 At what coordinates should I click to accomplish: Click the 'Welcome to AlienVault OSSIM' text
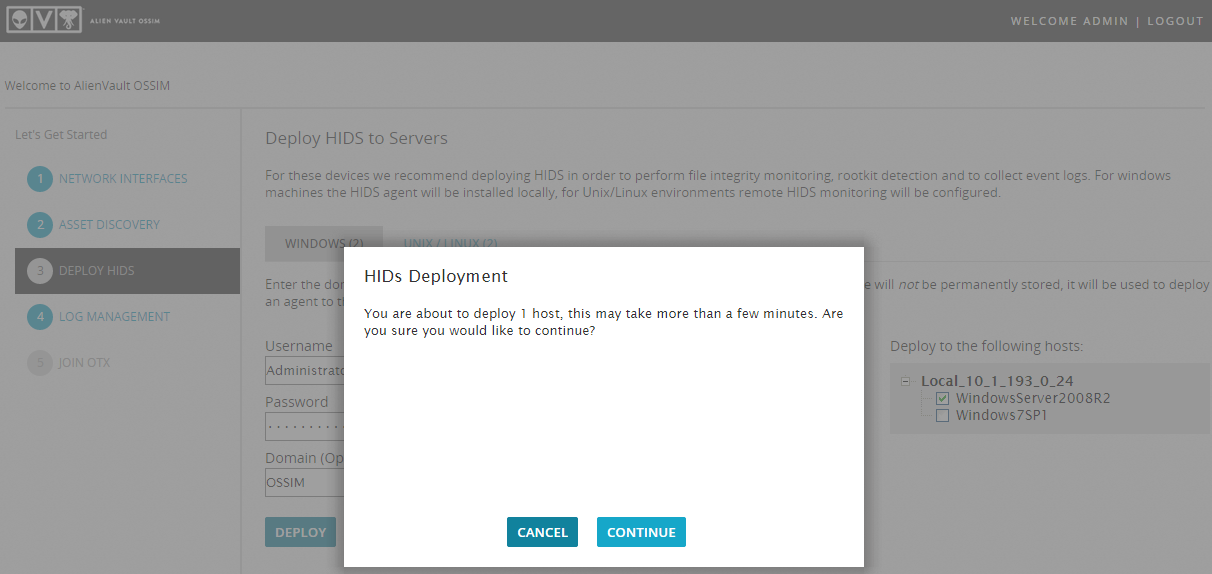click(88, 86)
